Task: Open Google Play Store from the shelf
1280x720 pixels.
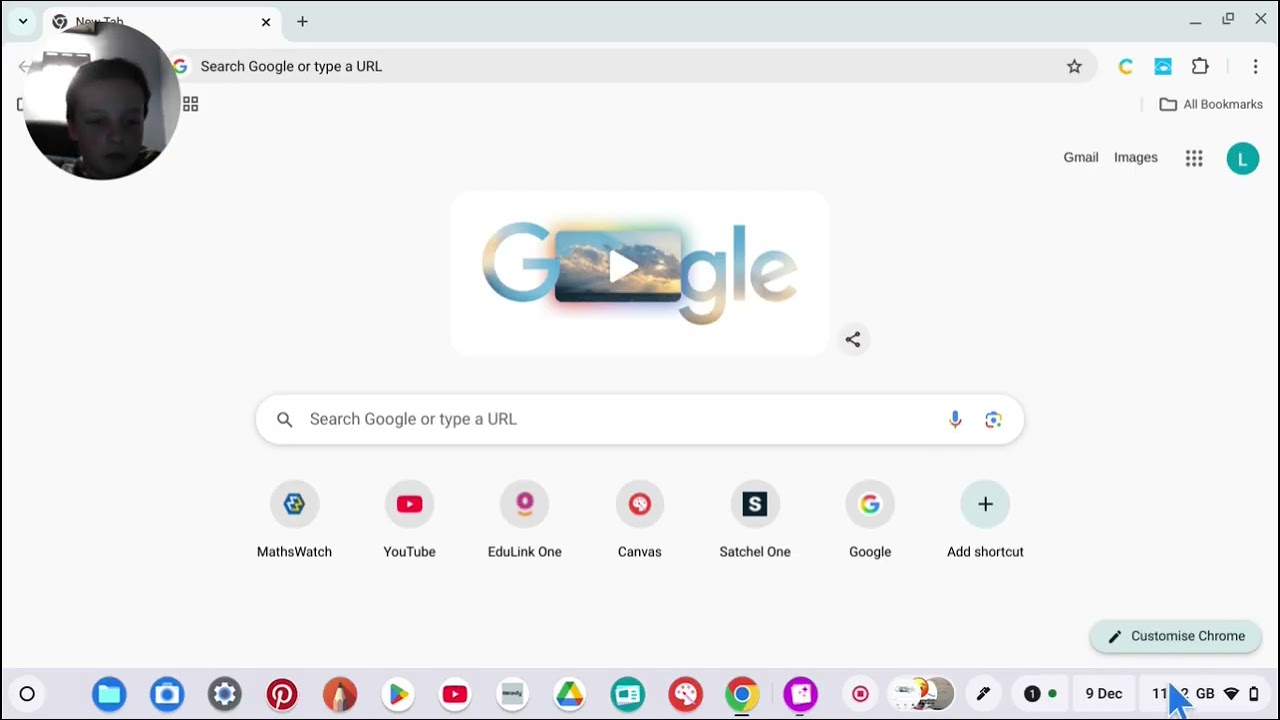Action: pyautogui.click(x=398, y=694)
